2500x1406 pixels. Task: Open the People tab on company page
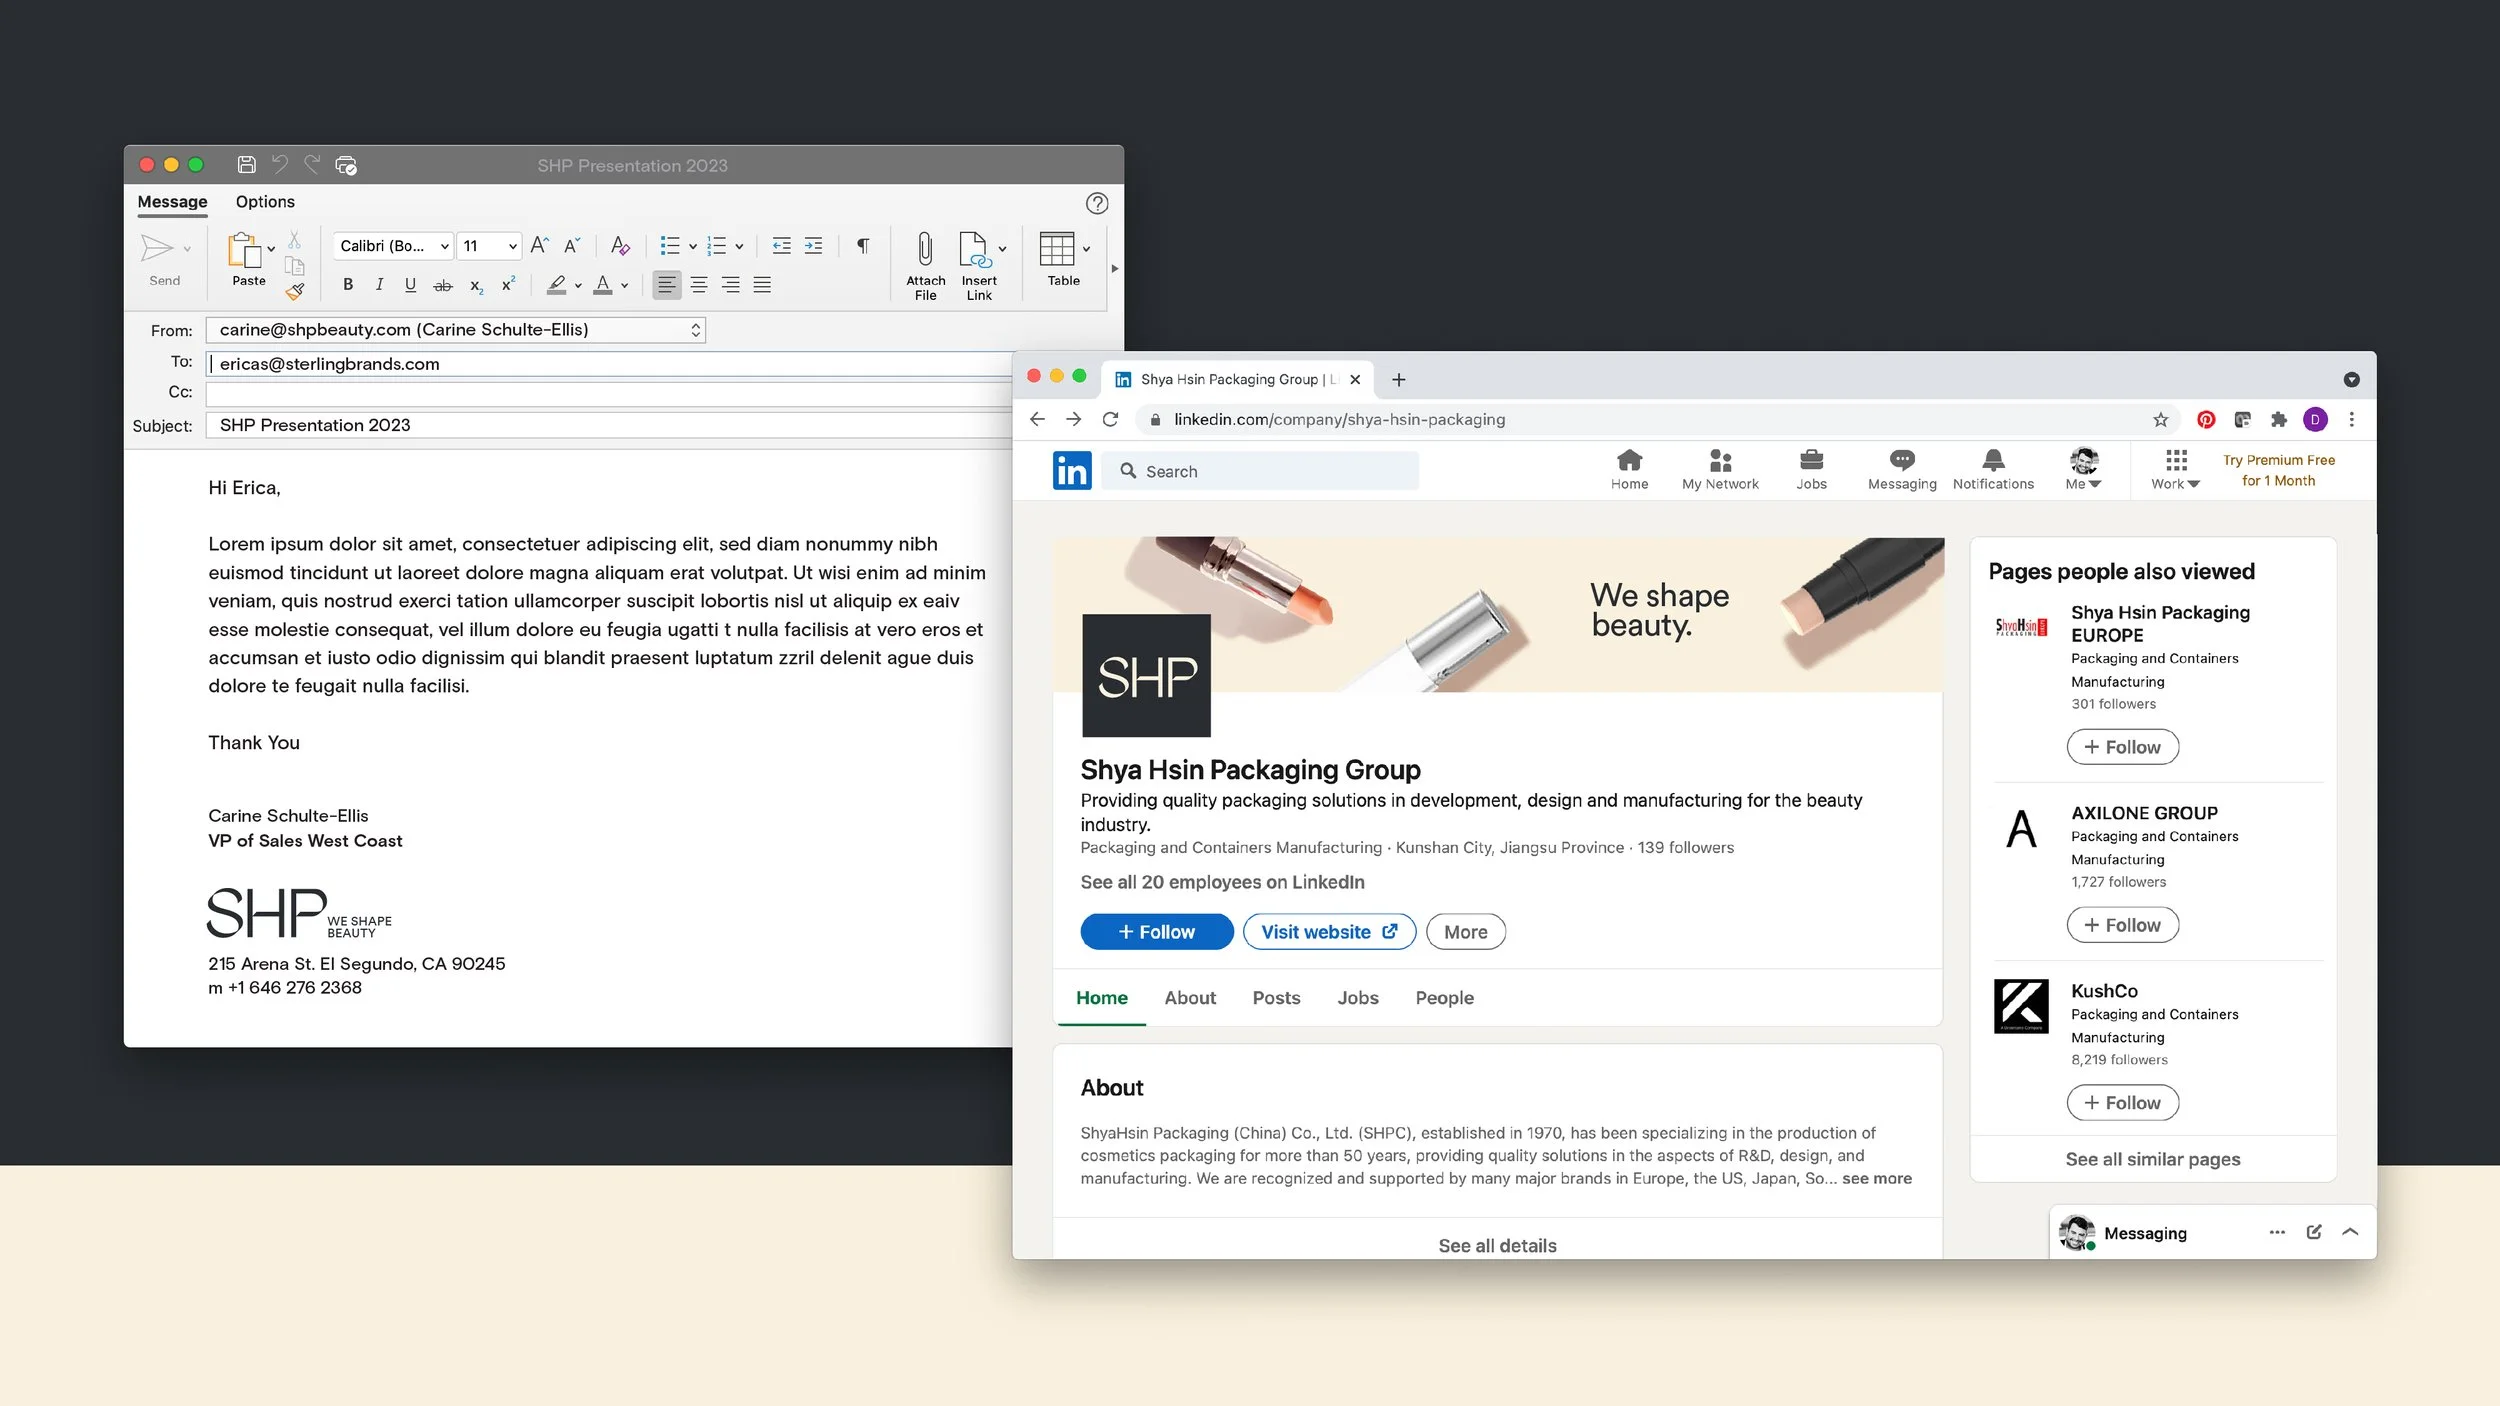pyautogui.click(x=1444, y=997)
